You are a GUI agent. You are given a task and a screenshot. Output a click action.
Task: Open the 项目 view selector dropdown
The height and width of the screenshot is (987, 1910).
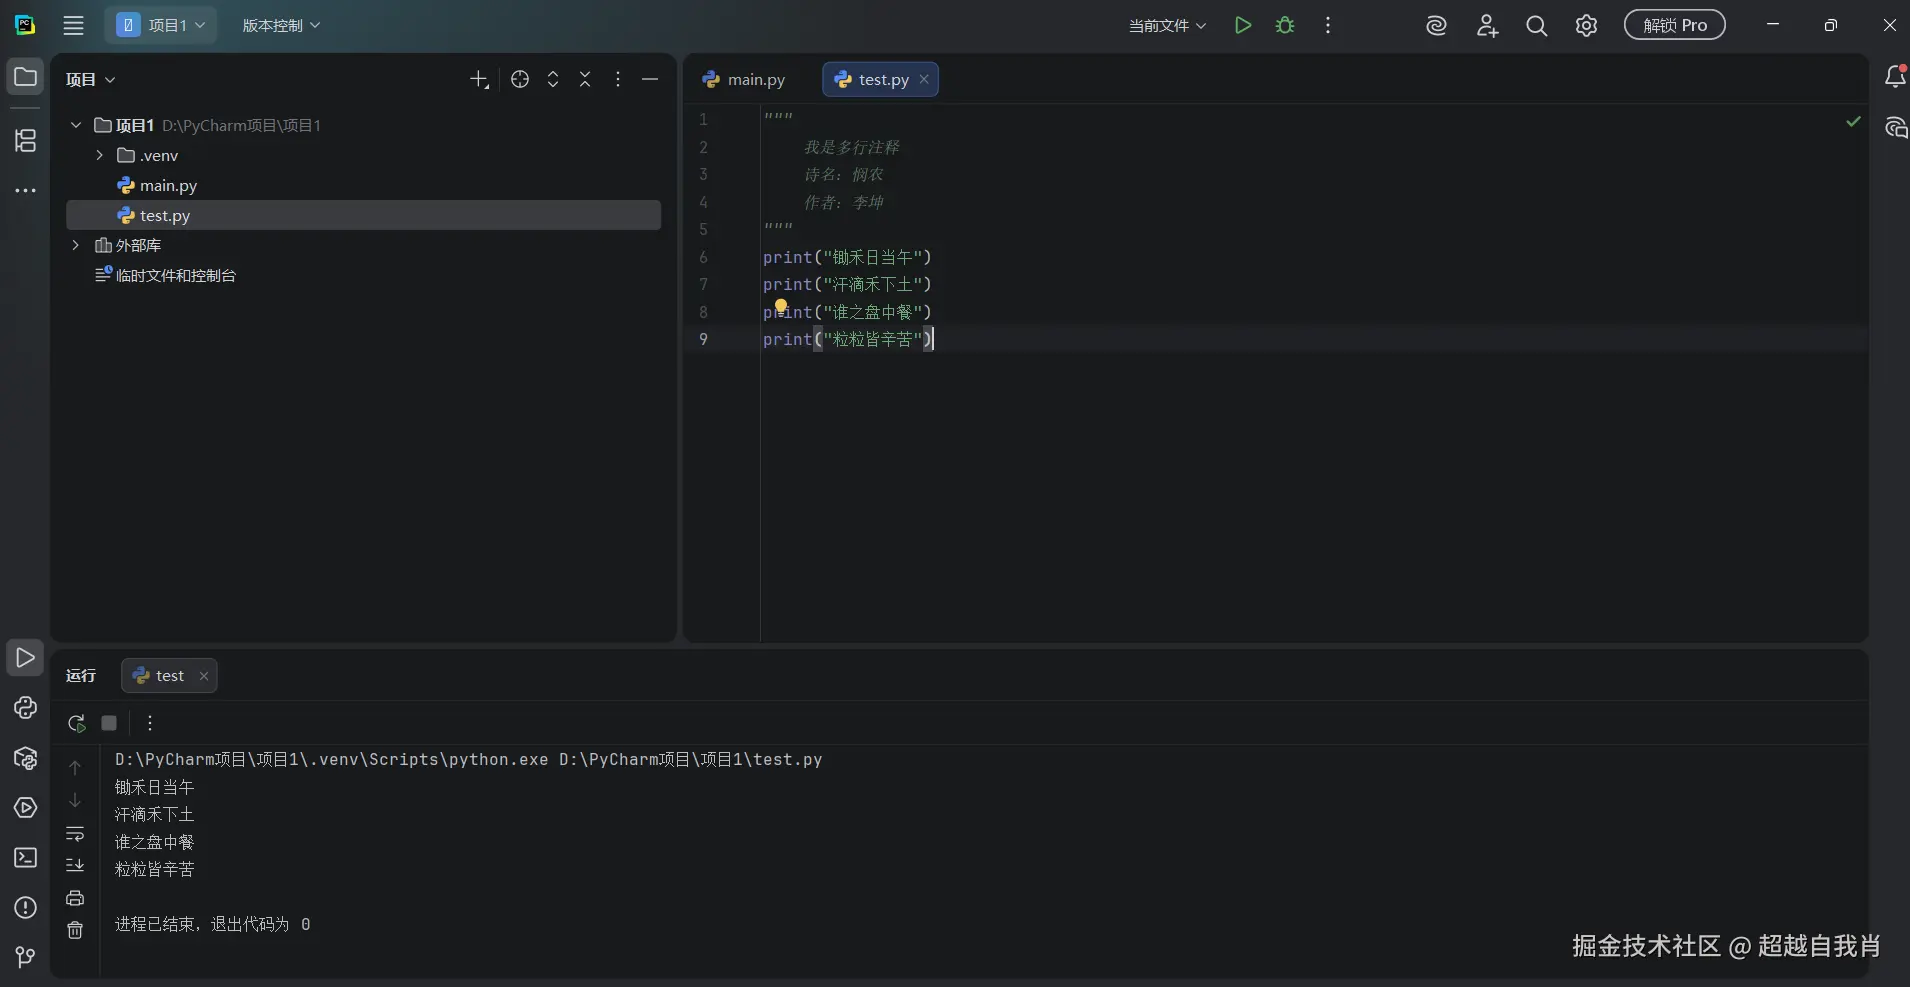pos(91,79)
